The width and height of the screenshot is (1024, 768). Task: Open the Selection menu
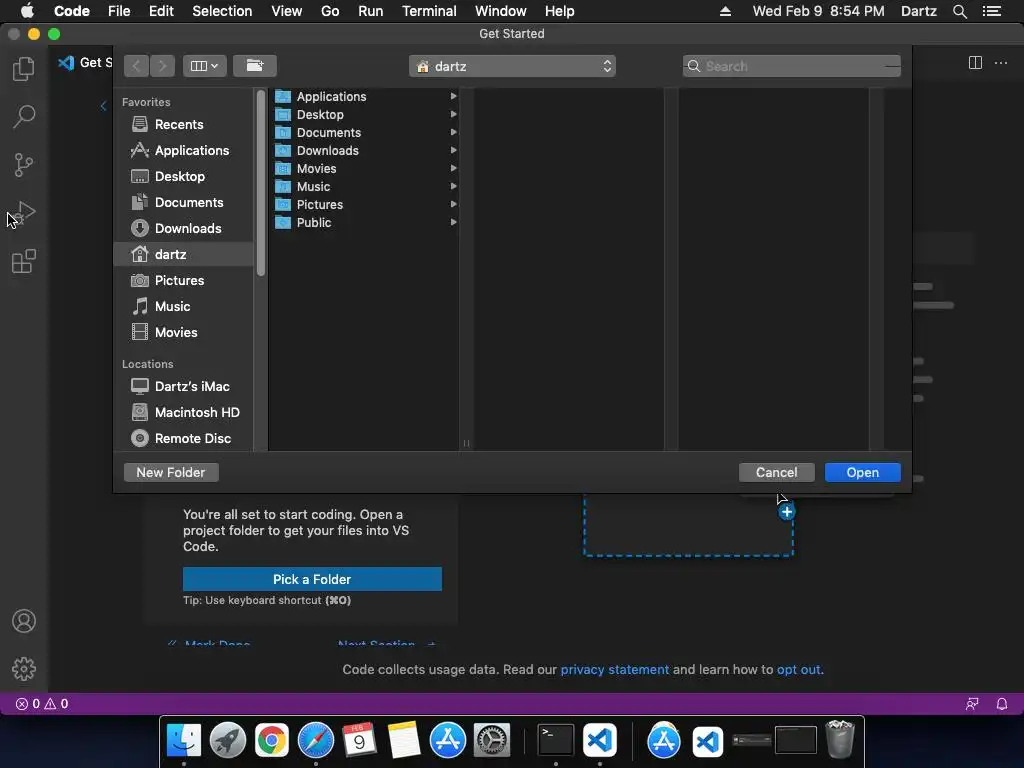[222, 11]
